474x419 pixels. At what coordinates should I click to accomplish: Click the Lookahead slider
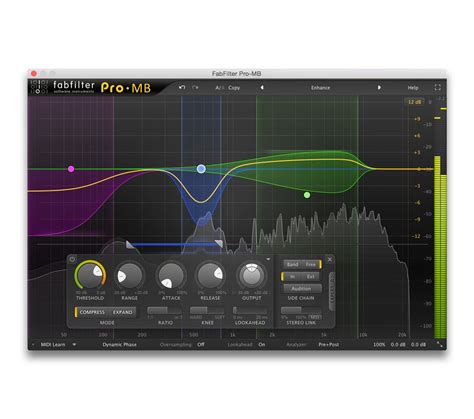250,310
